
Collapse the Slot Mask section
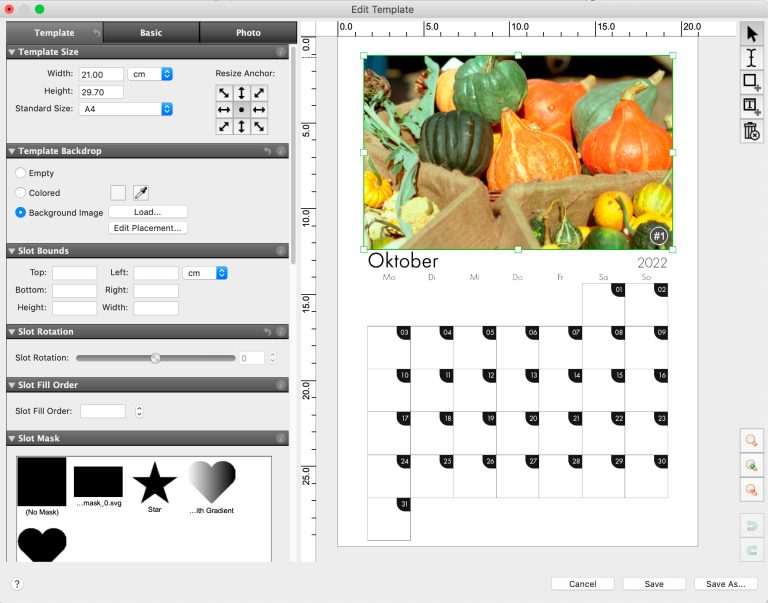[x=12, y=439]
